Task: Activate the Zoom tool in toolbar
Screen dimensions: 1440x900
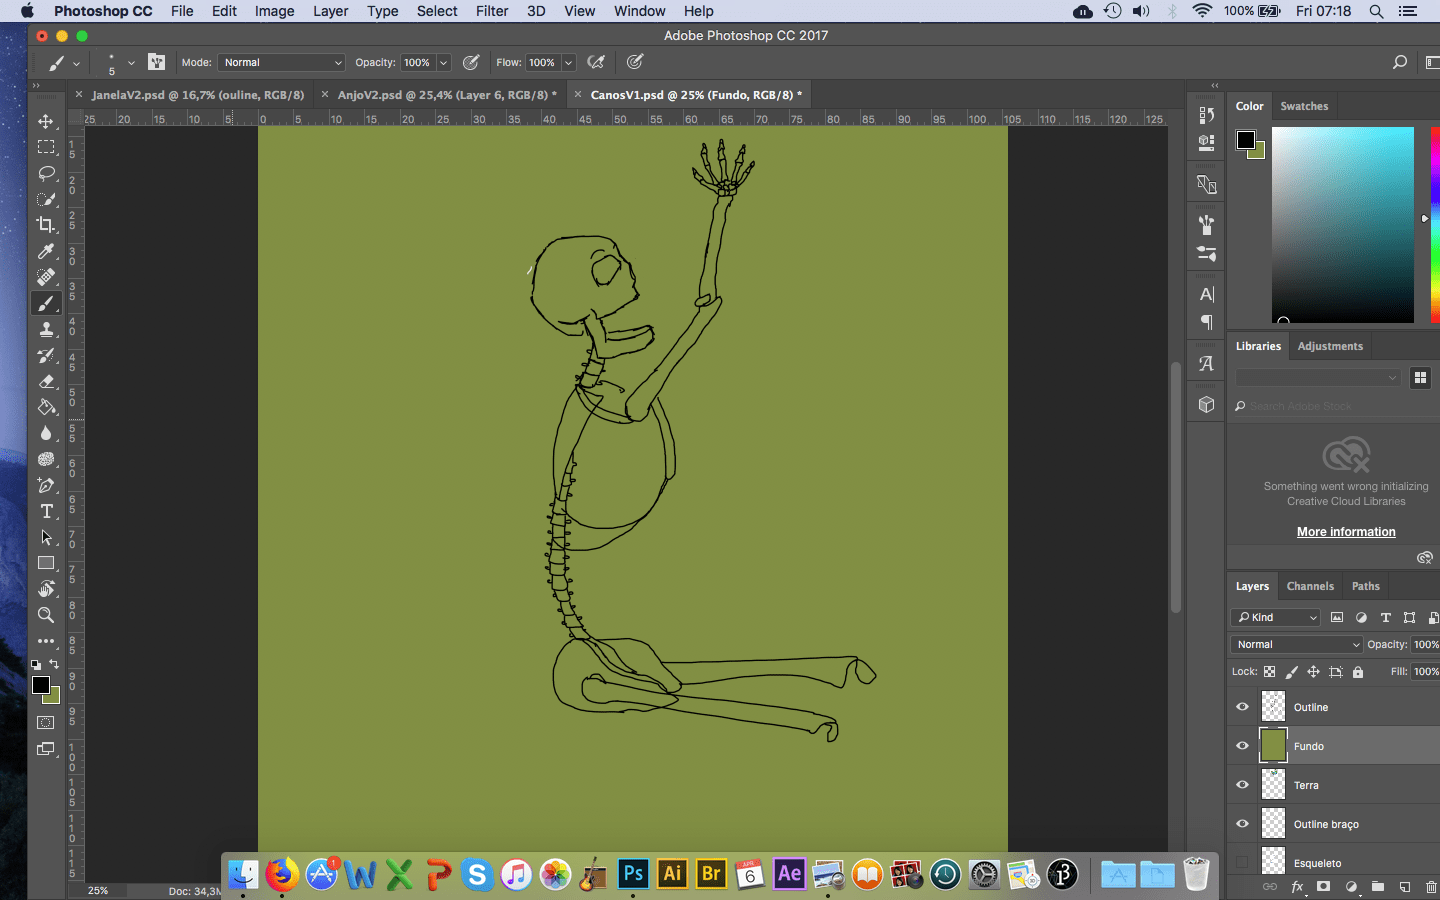Action: tap(46, 615)
